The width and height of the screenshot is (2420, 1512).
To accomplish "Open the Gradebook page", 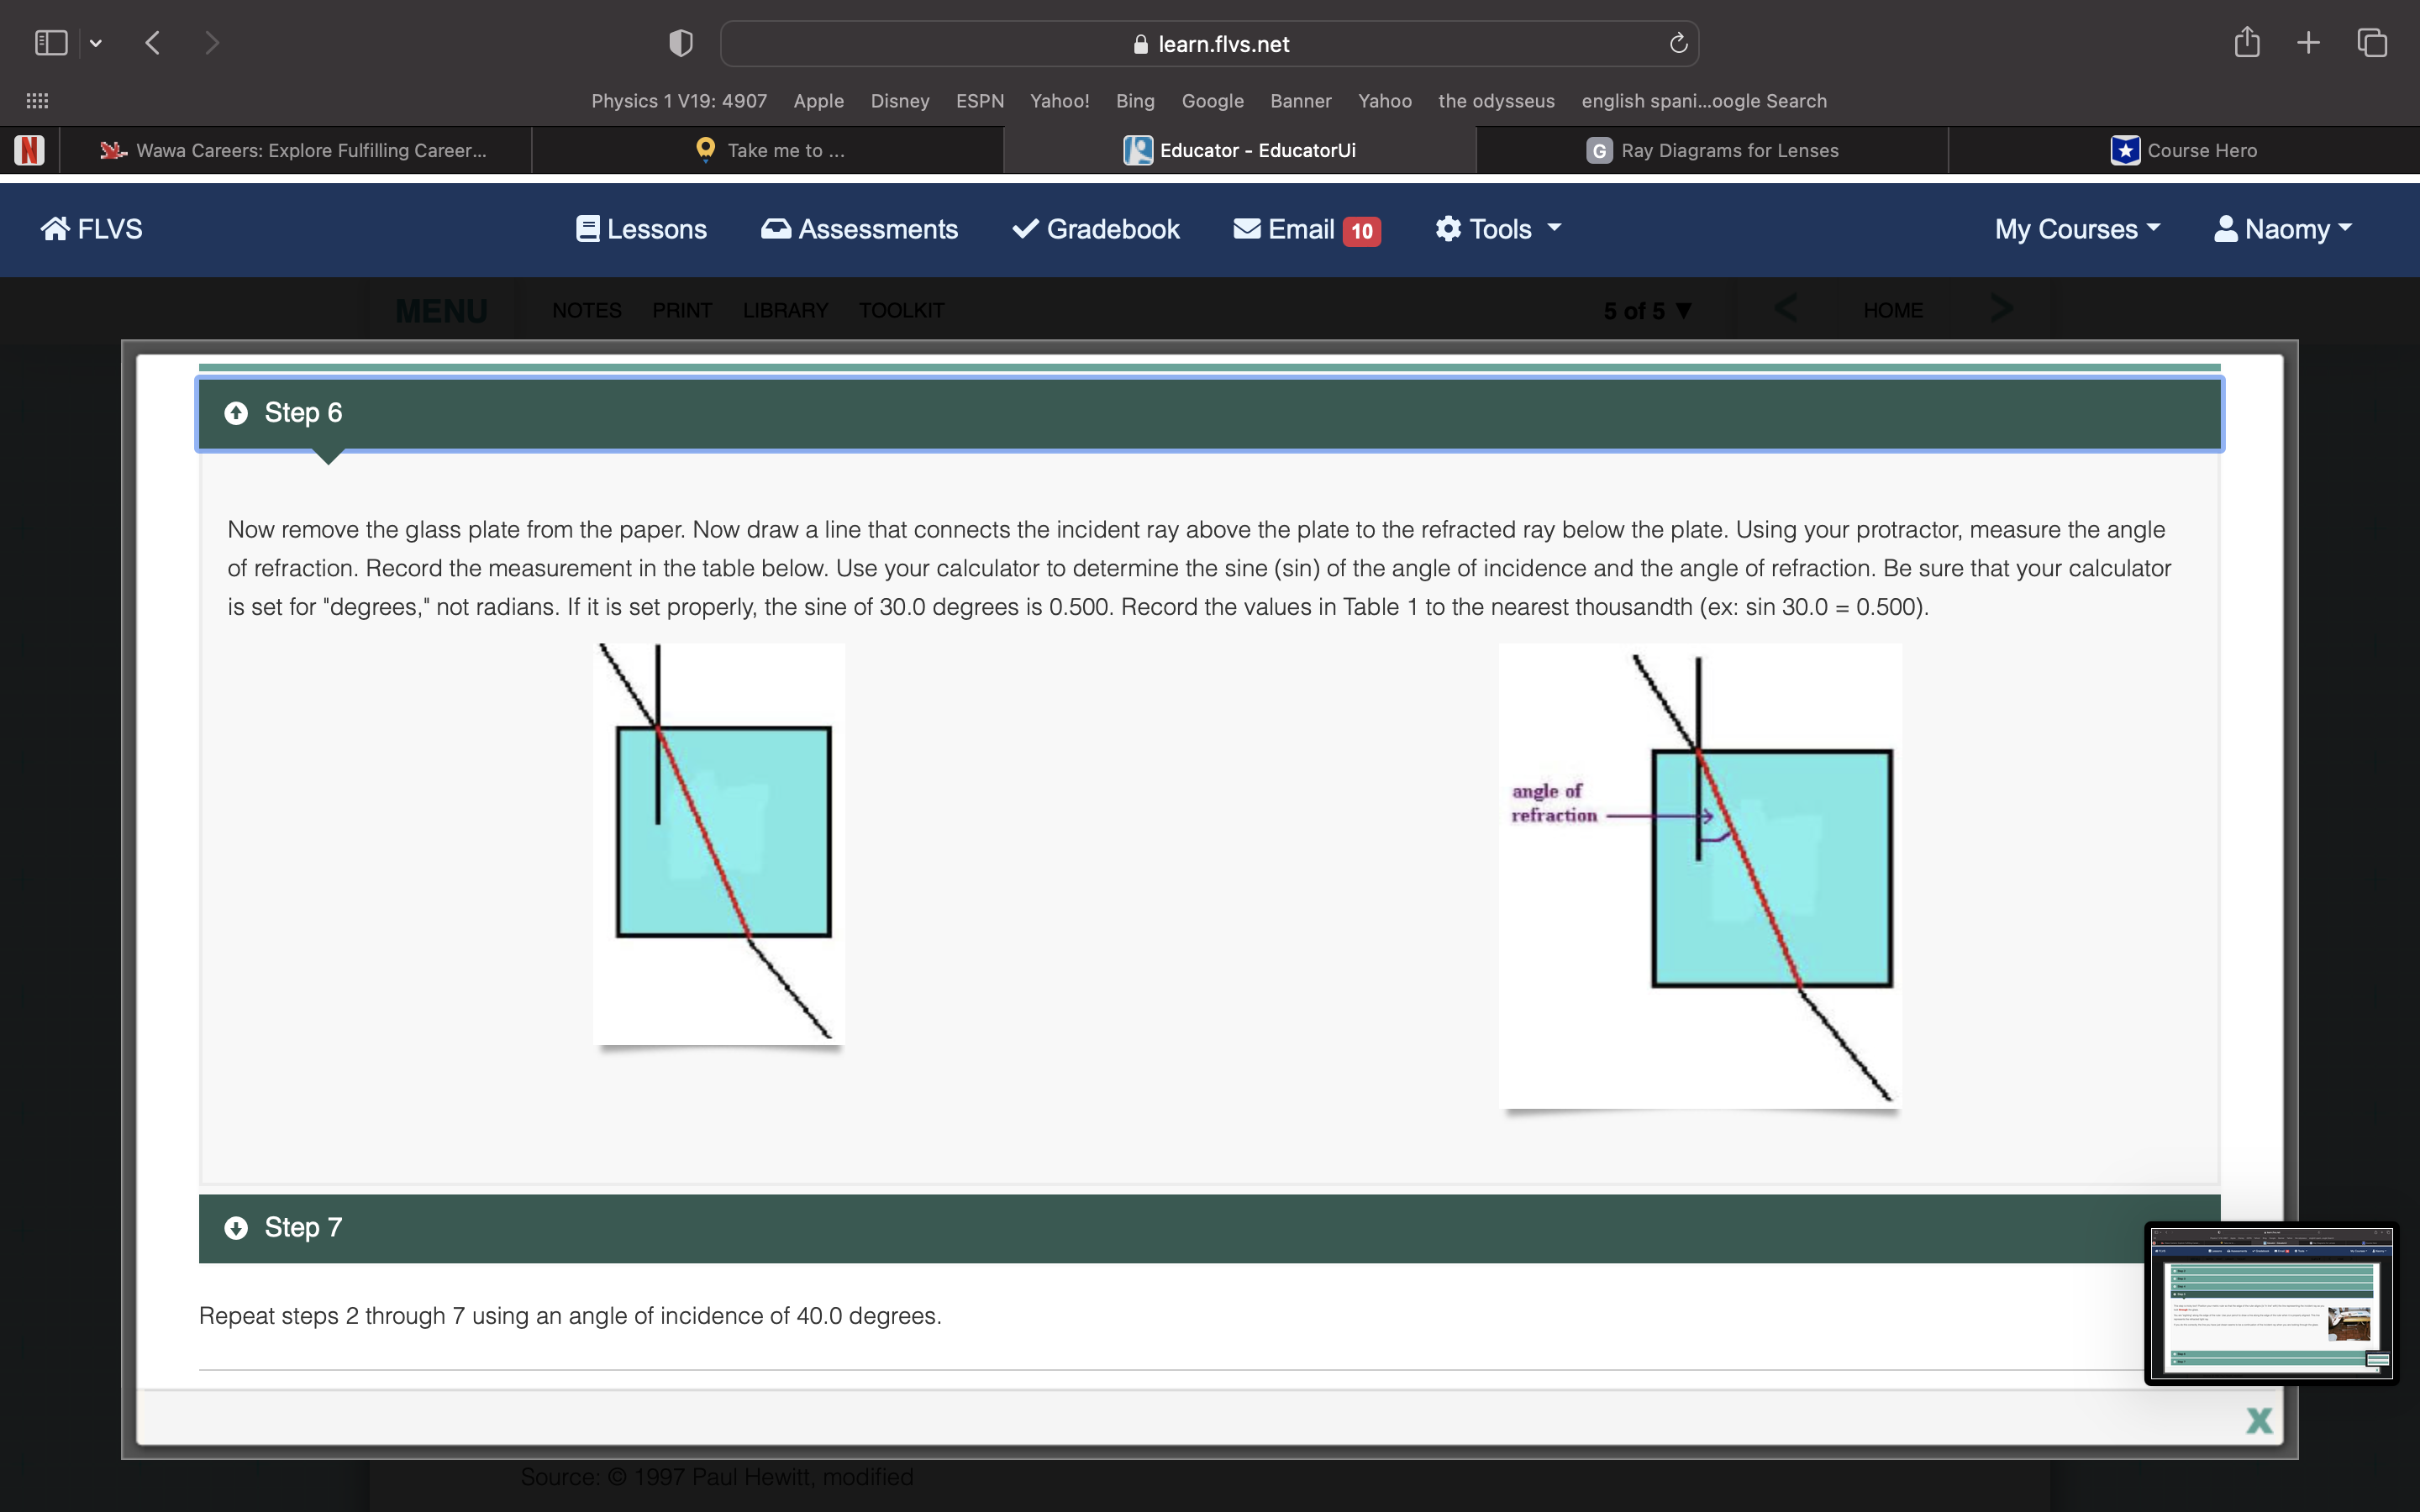I will pos(1096,229).
